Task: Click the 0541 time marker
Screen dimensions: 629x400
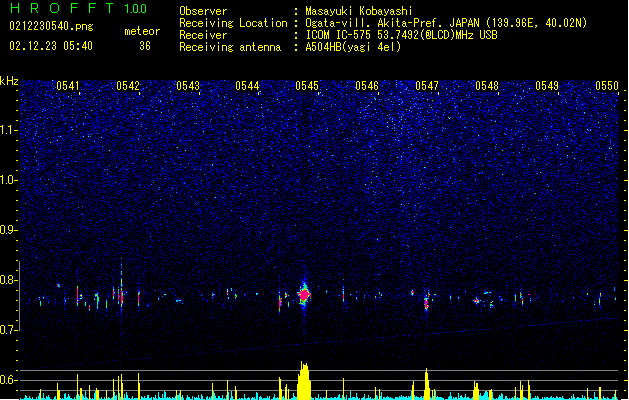Action: point(68,86)
